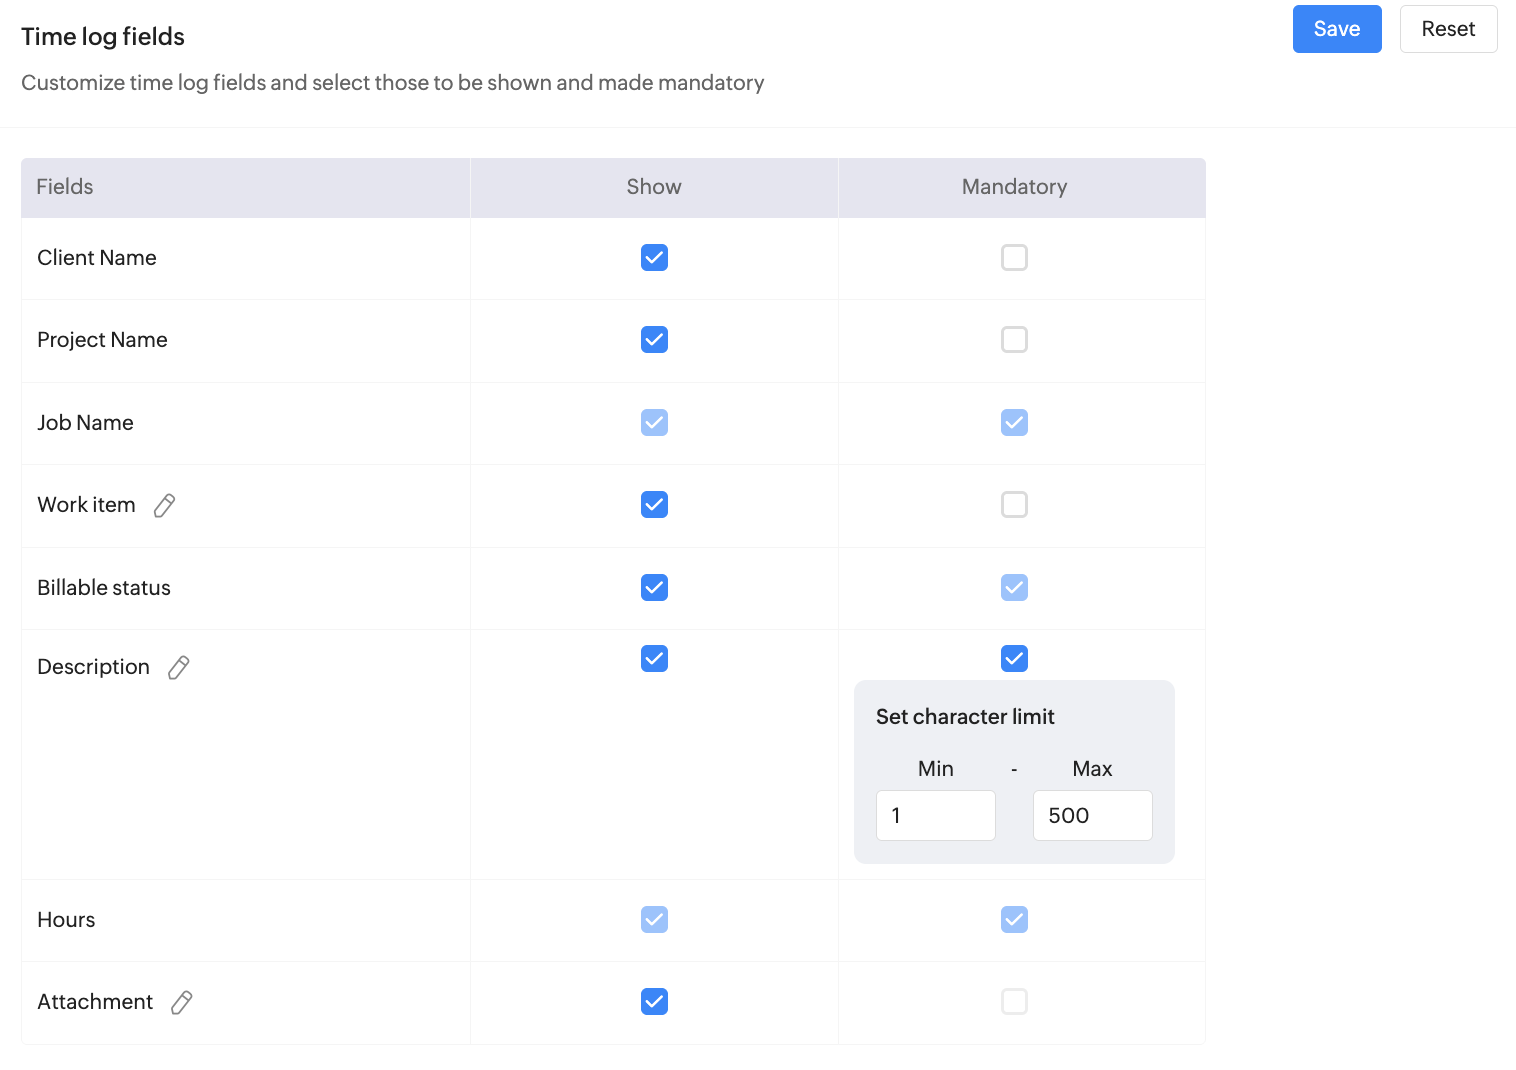Uncheck Show for Project Name
Viewport: 1516px width, 1070px height.
[x=654, y=340]
